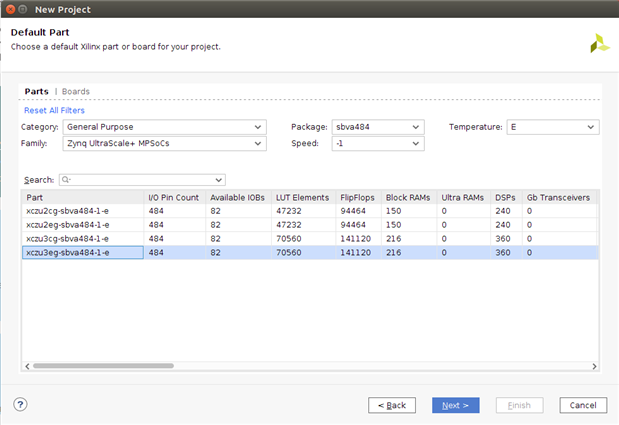
Task: Click into the Search text field
Action: tap(145, 180)
